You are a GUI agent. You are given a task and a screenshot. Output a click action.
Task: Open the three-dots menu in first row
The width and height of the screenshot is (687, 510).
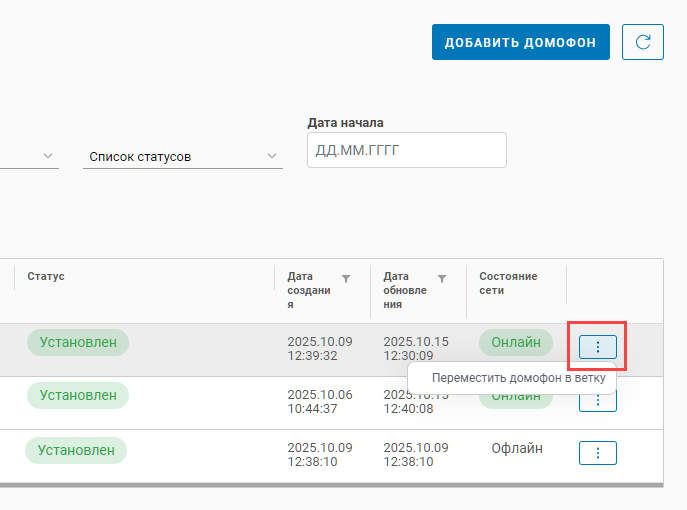pos(598,347)
